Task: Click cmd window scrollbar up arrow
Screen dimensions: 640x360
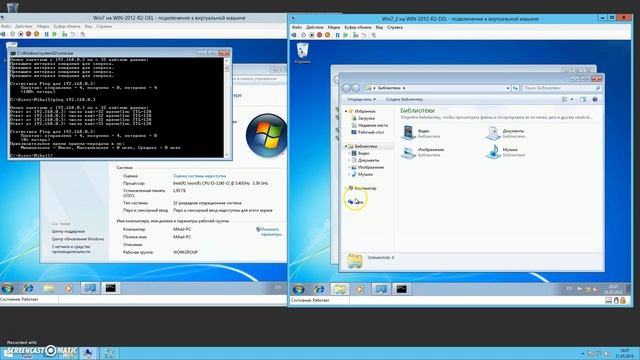Action: (x=227, y=60)
